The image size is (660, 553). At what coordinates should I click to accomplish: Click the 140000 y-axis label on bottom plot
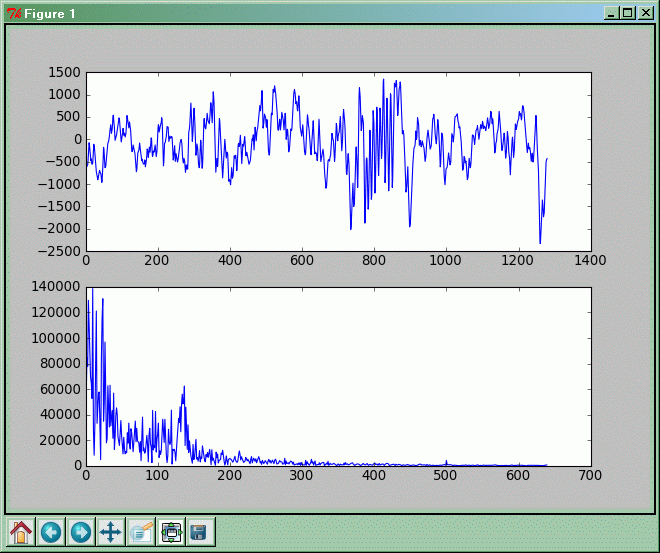[55, 288]
